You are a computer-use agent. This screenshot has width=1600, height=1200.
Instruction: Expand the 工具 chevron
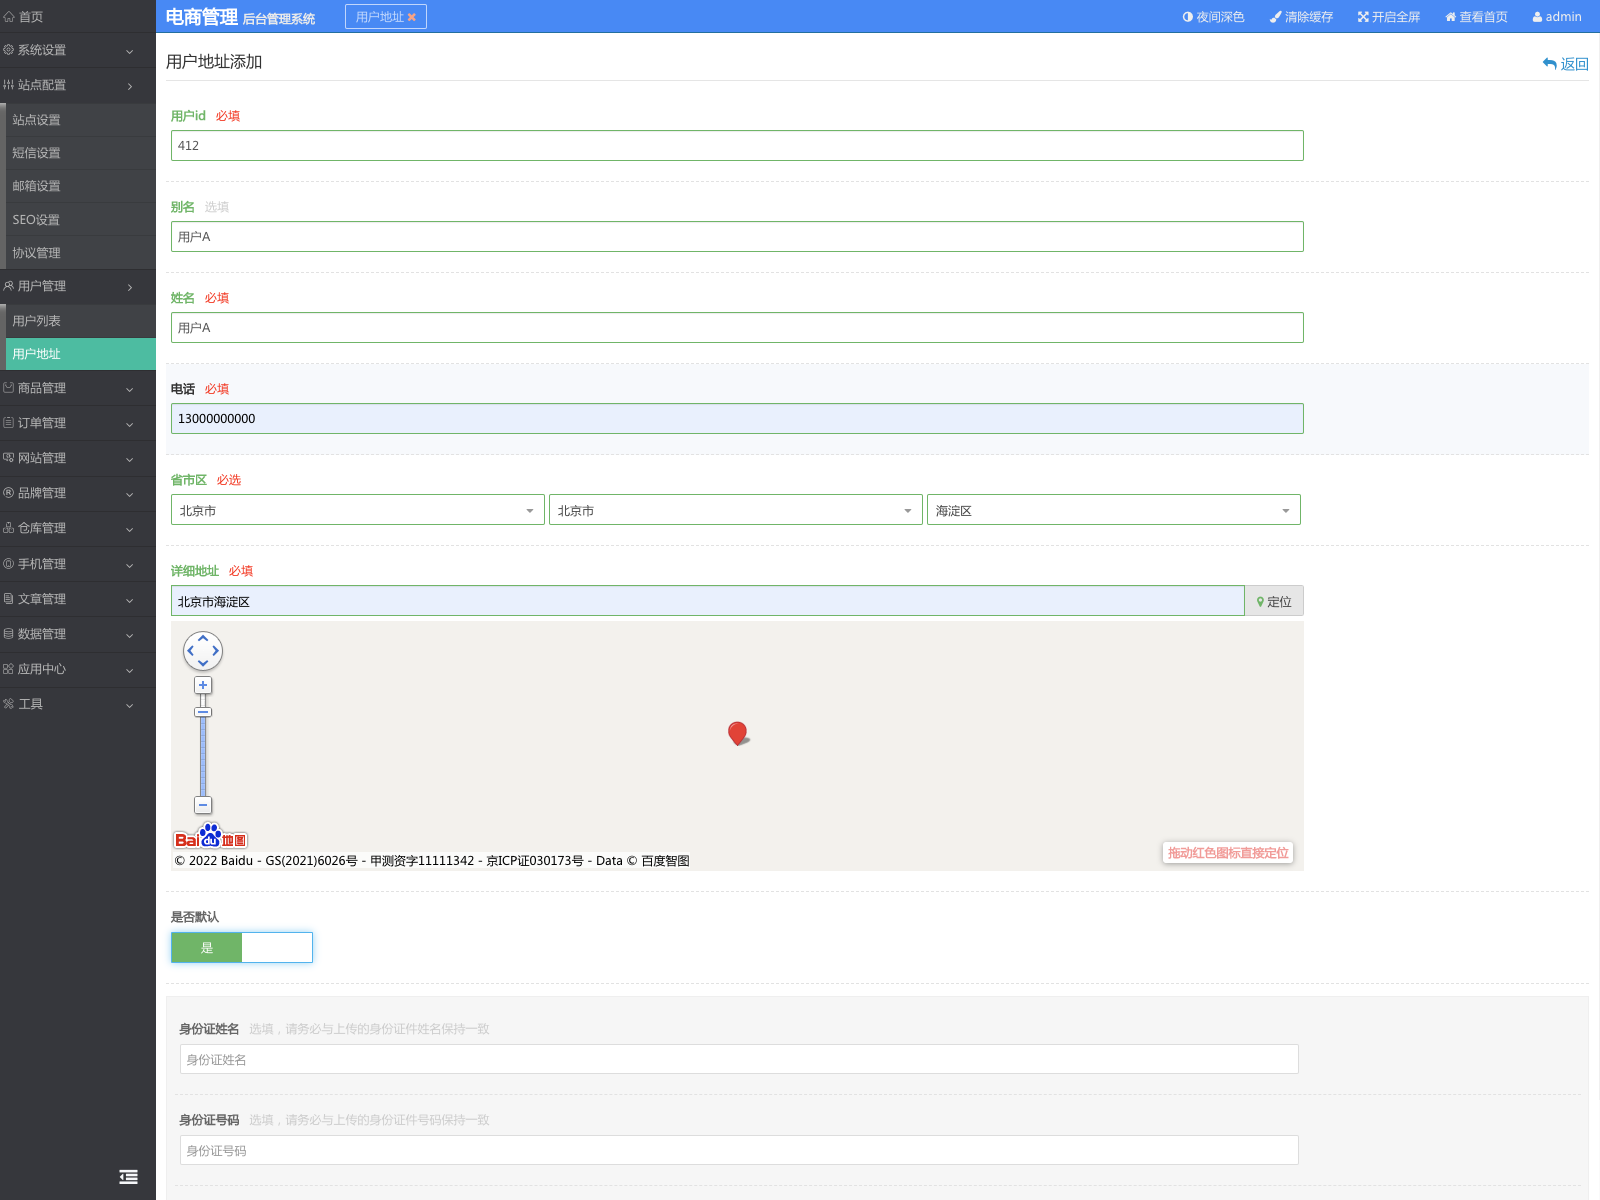[130, 705]
